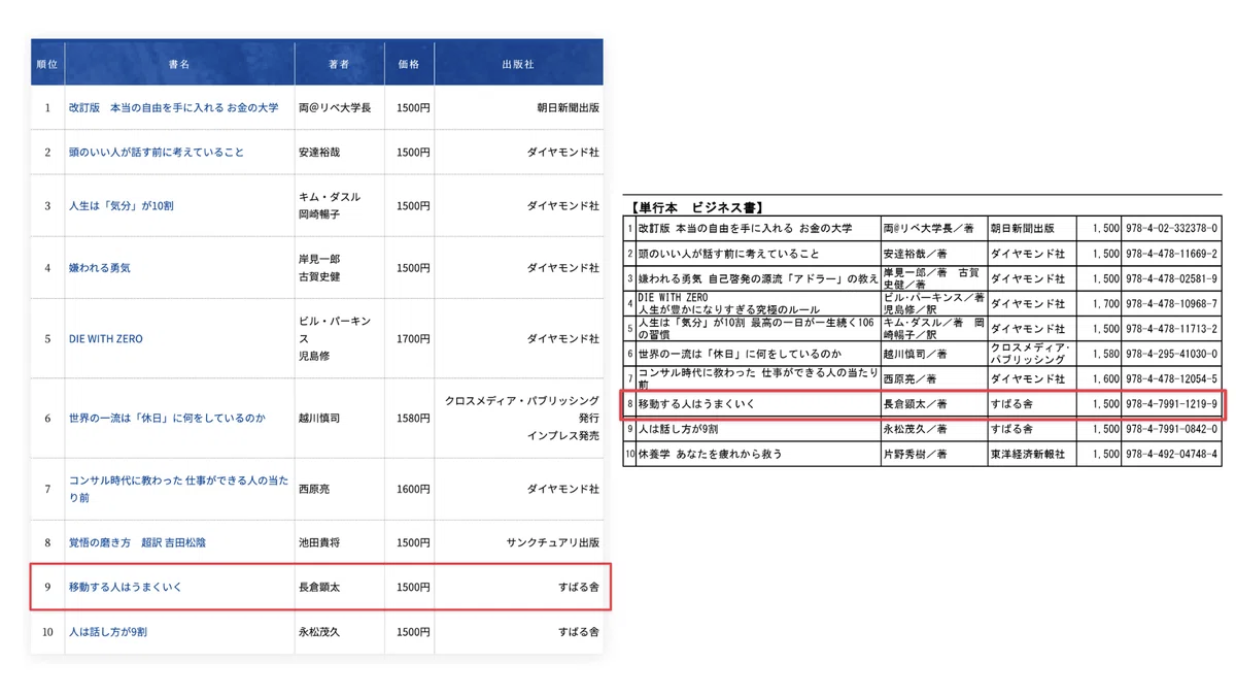Select author 長倉顕太 in left table
Screen dimensions: 1236x690
point(320,587)
